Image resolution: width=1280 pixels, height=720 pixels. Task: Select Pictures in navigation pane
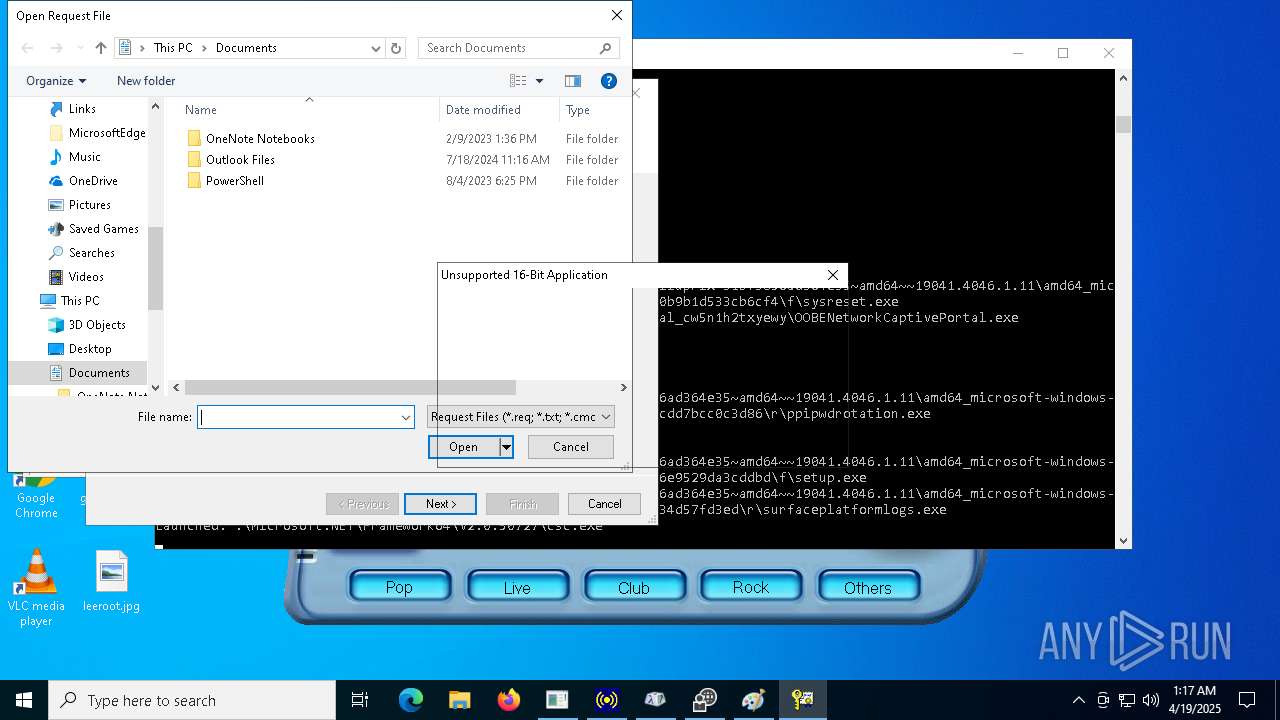click(89, 205)
